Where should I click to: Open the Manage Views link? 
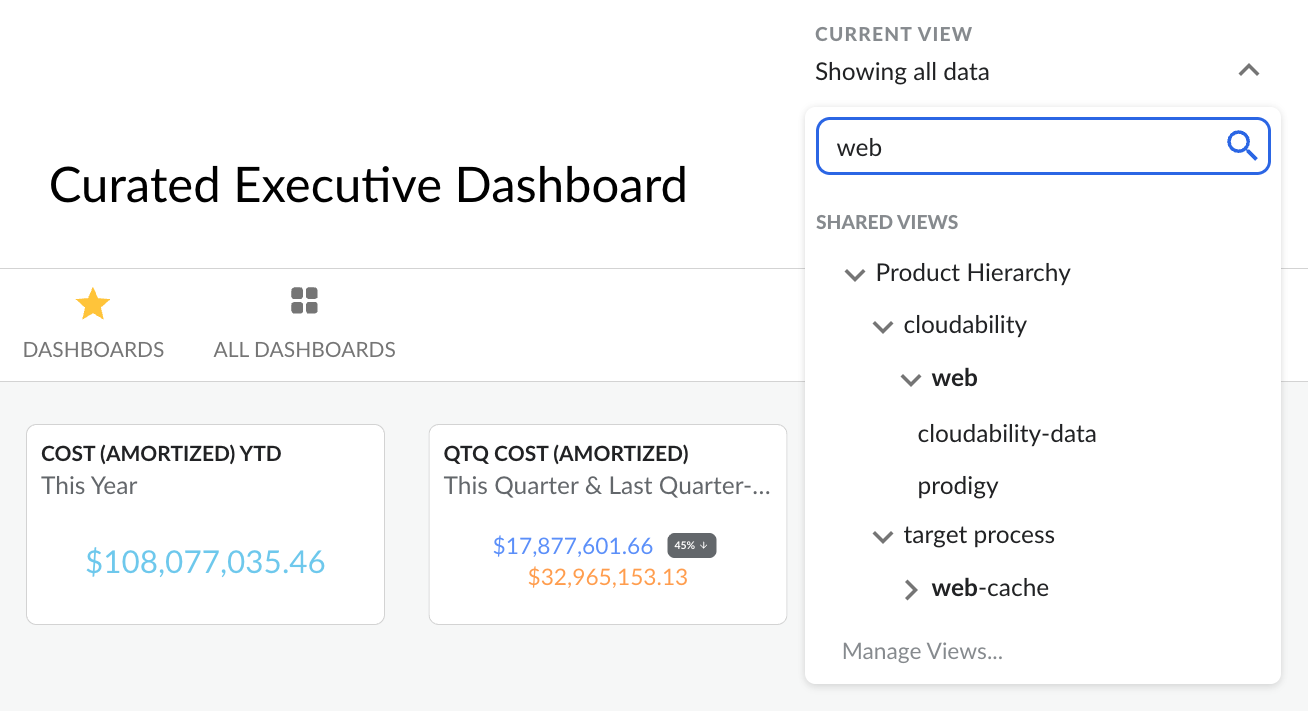click(x=922, y=652)
